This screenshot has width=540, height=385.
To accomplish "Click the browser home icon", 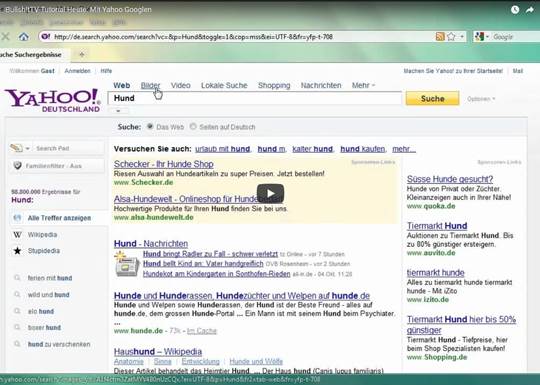I will coord(24,37).
